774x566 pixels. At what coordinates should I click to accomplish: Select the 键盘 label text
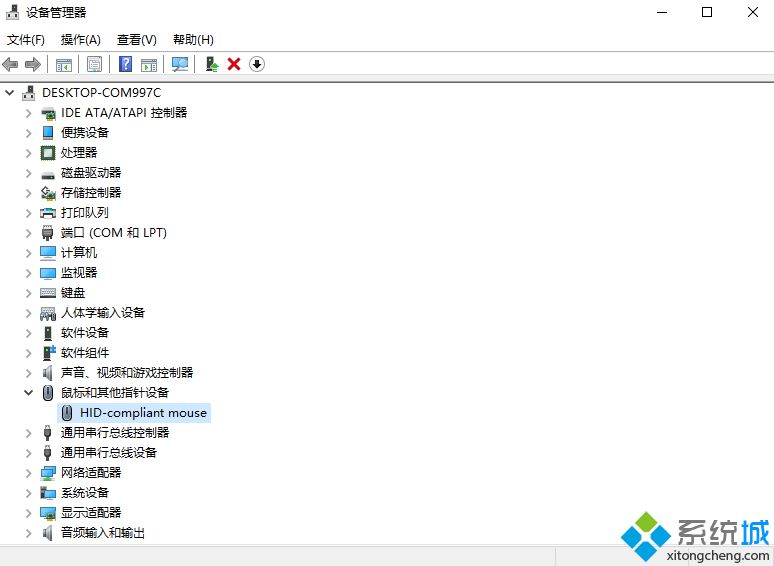click(73, 293)
